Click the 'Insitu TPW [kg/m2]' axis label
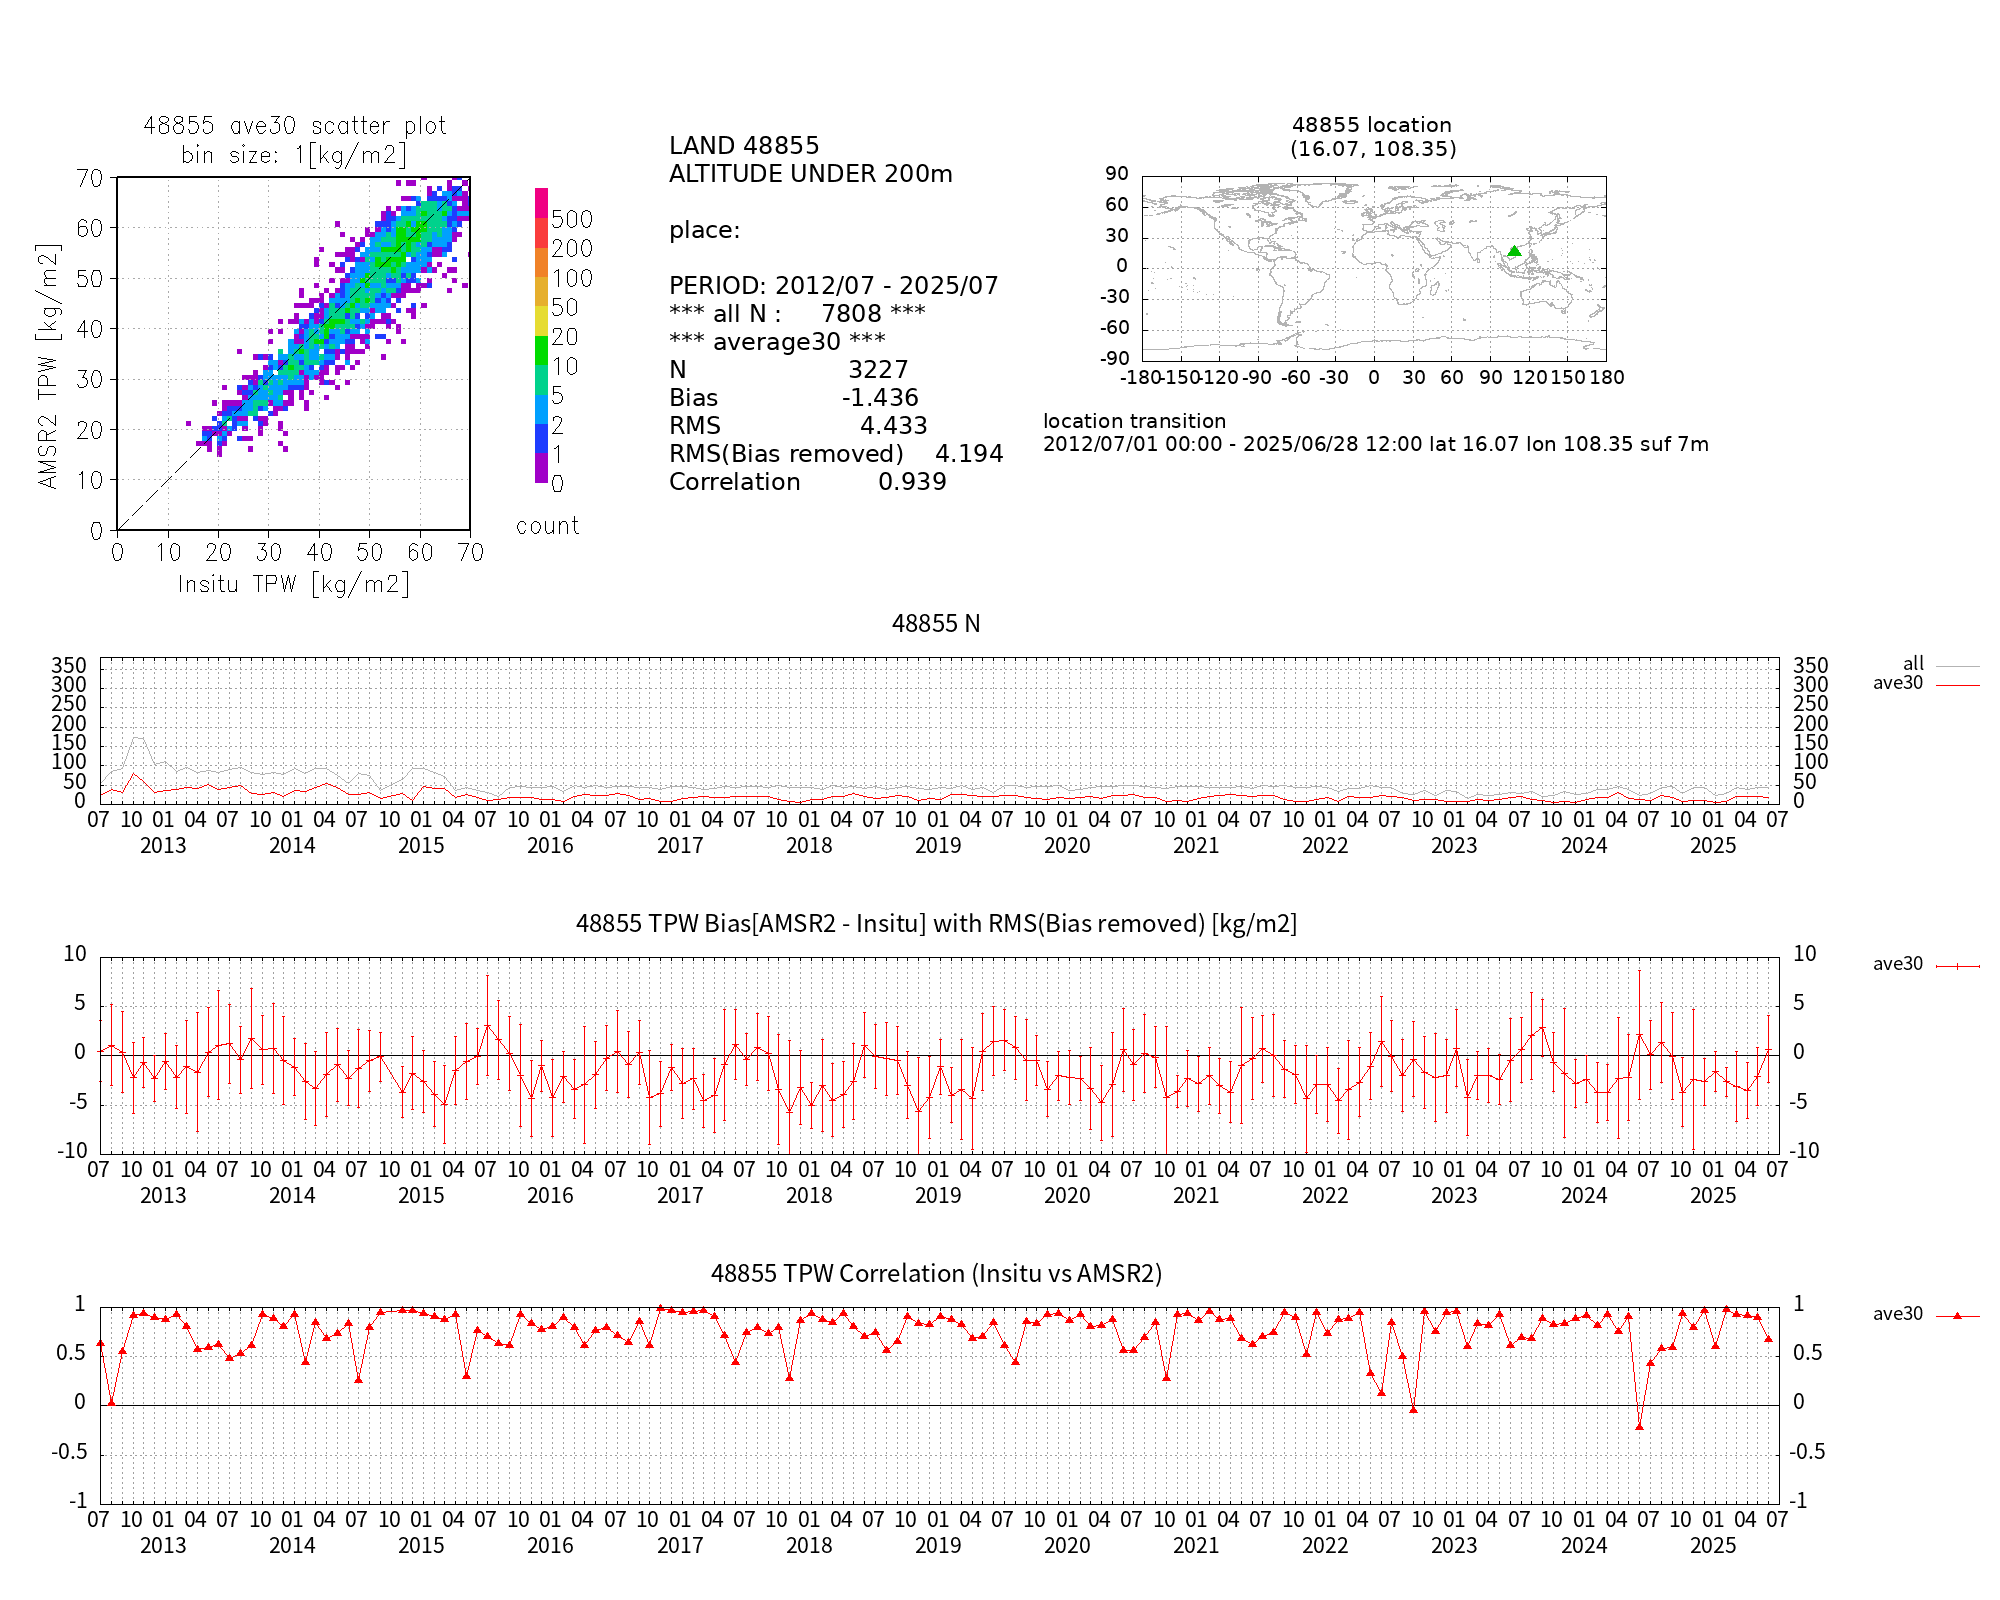Image resolution: width=2000 pixels, height=1600 pixels. [x=294, y=584]
